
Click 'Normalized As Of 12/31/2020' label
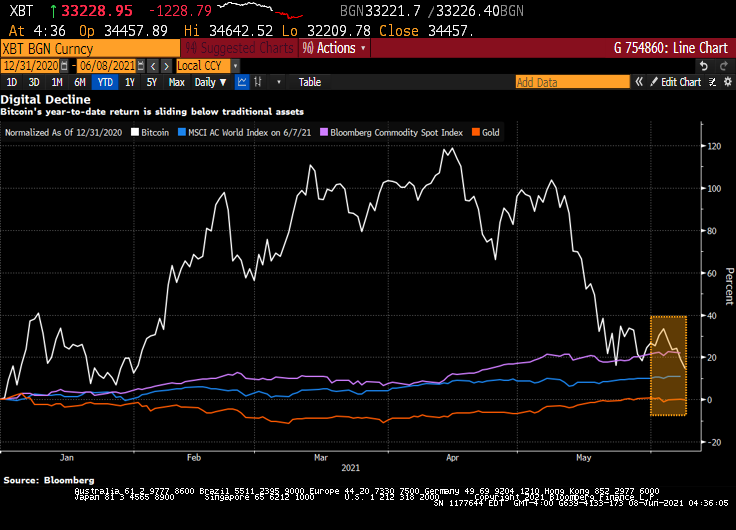pyautogui.click(x=63, y=132)
